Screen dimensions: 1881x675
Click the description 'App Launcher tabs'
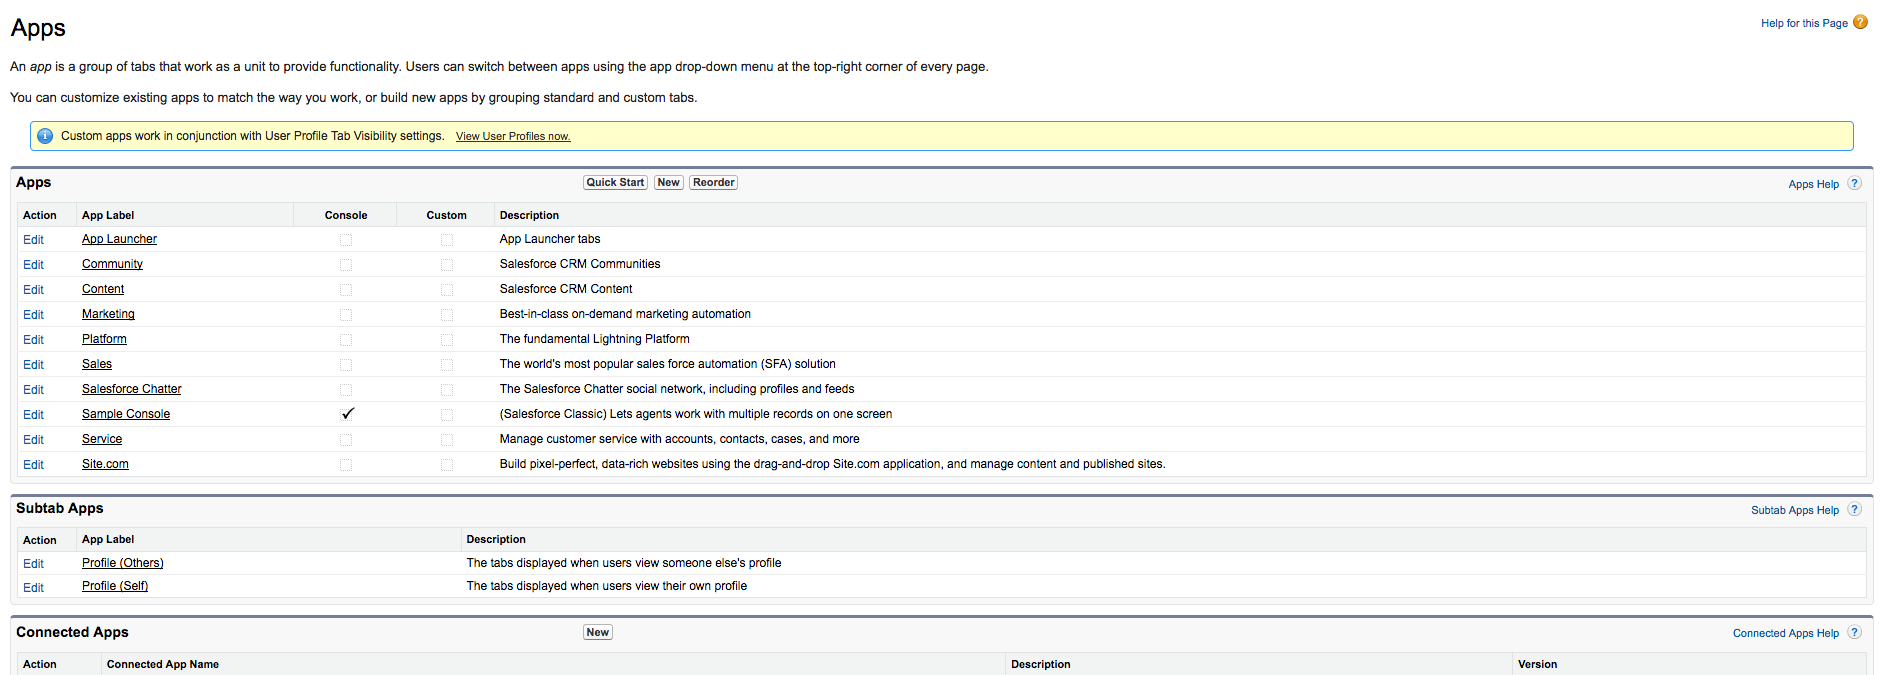coord(550,239)
